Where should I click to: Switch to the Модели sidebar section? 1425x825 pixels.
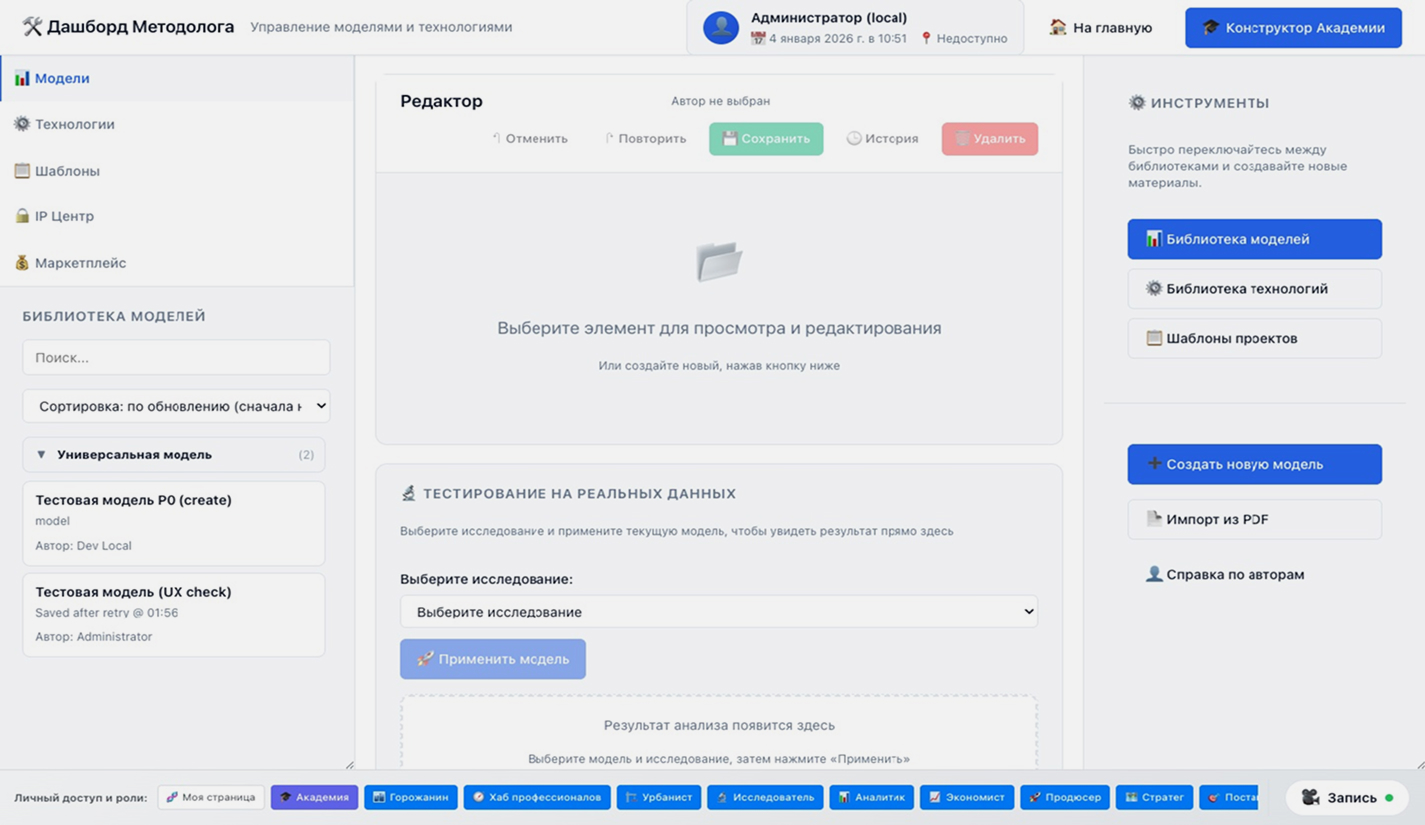(62, 78)
